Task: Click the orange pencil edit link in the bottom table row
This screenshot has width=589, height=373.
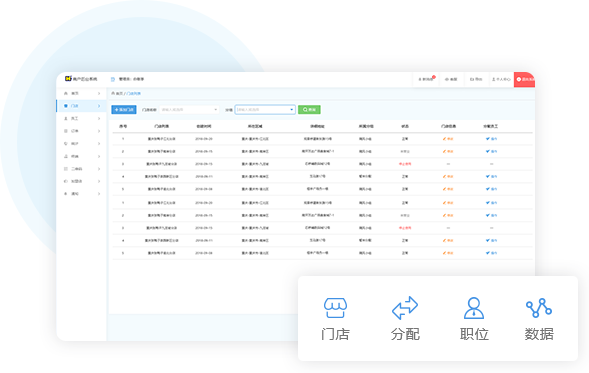Action: [448, 253]
